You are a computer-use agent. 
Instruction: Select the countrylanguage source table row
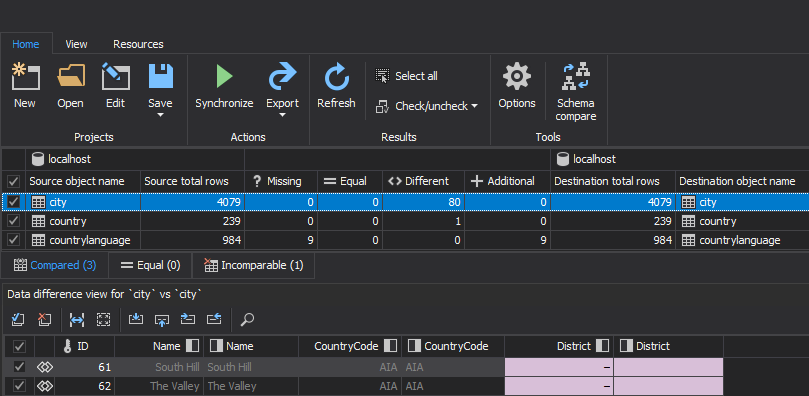(x=83, y=240)
